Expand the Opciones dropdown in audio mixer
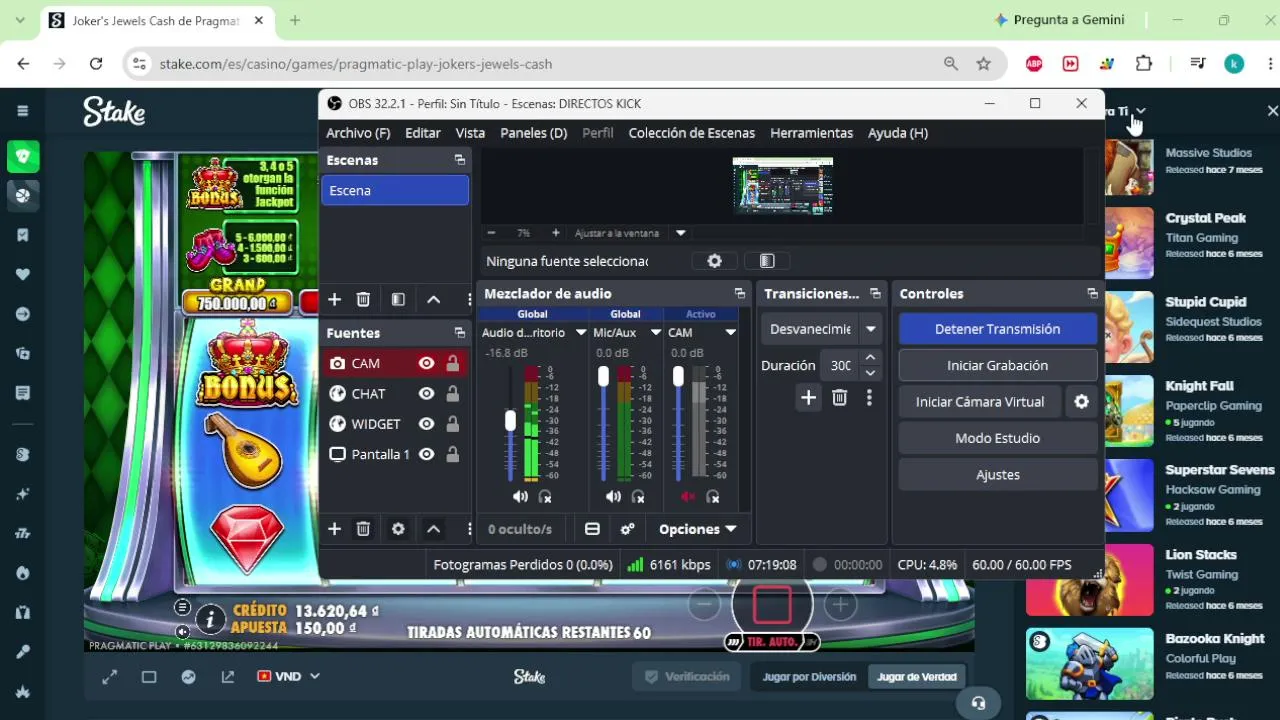The width and height of the screenshot is (1280, 720). [x=698, y=529]
